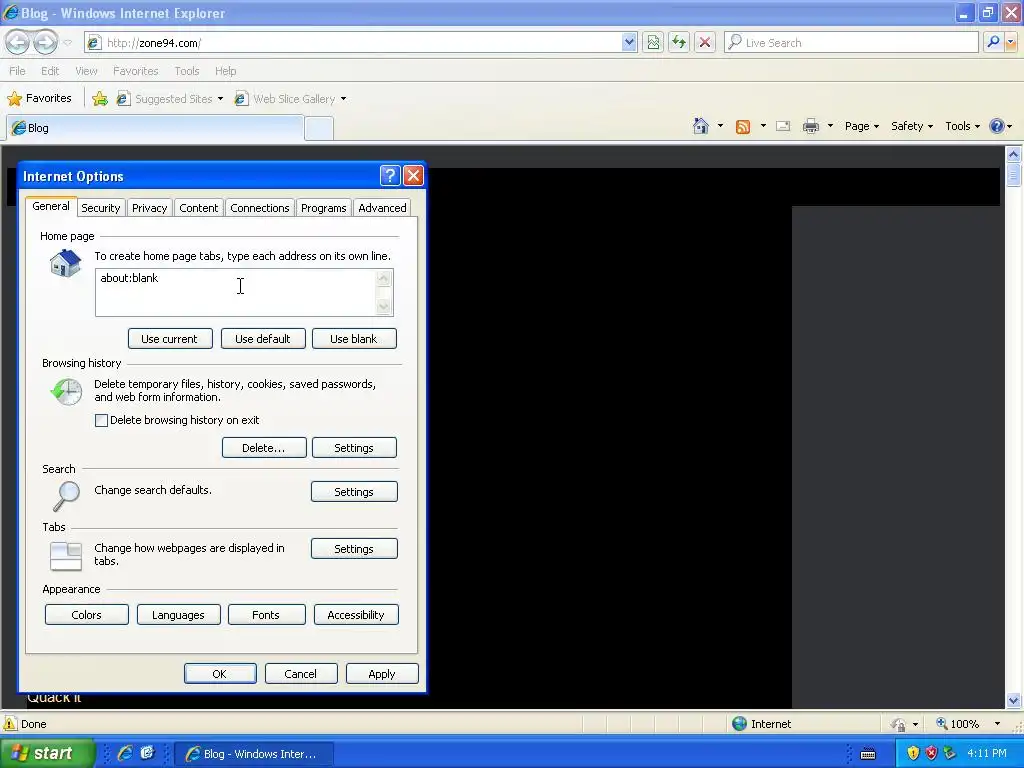Screen dimensions: 1024x768
Task: Open a new blank tab
Action: pos(319,129)
